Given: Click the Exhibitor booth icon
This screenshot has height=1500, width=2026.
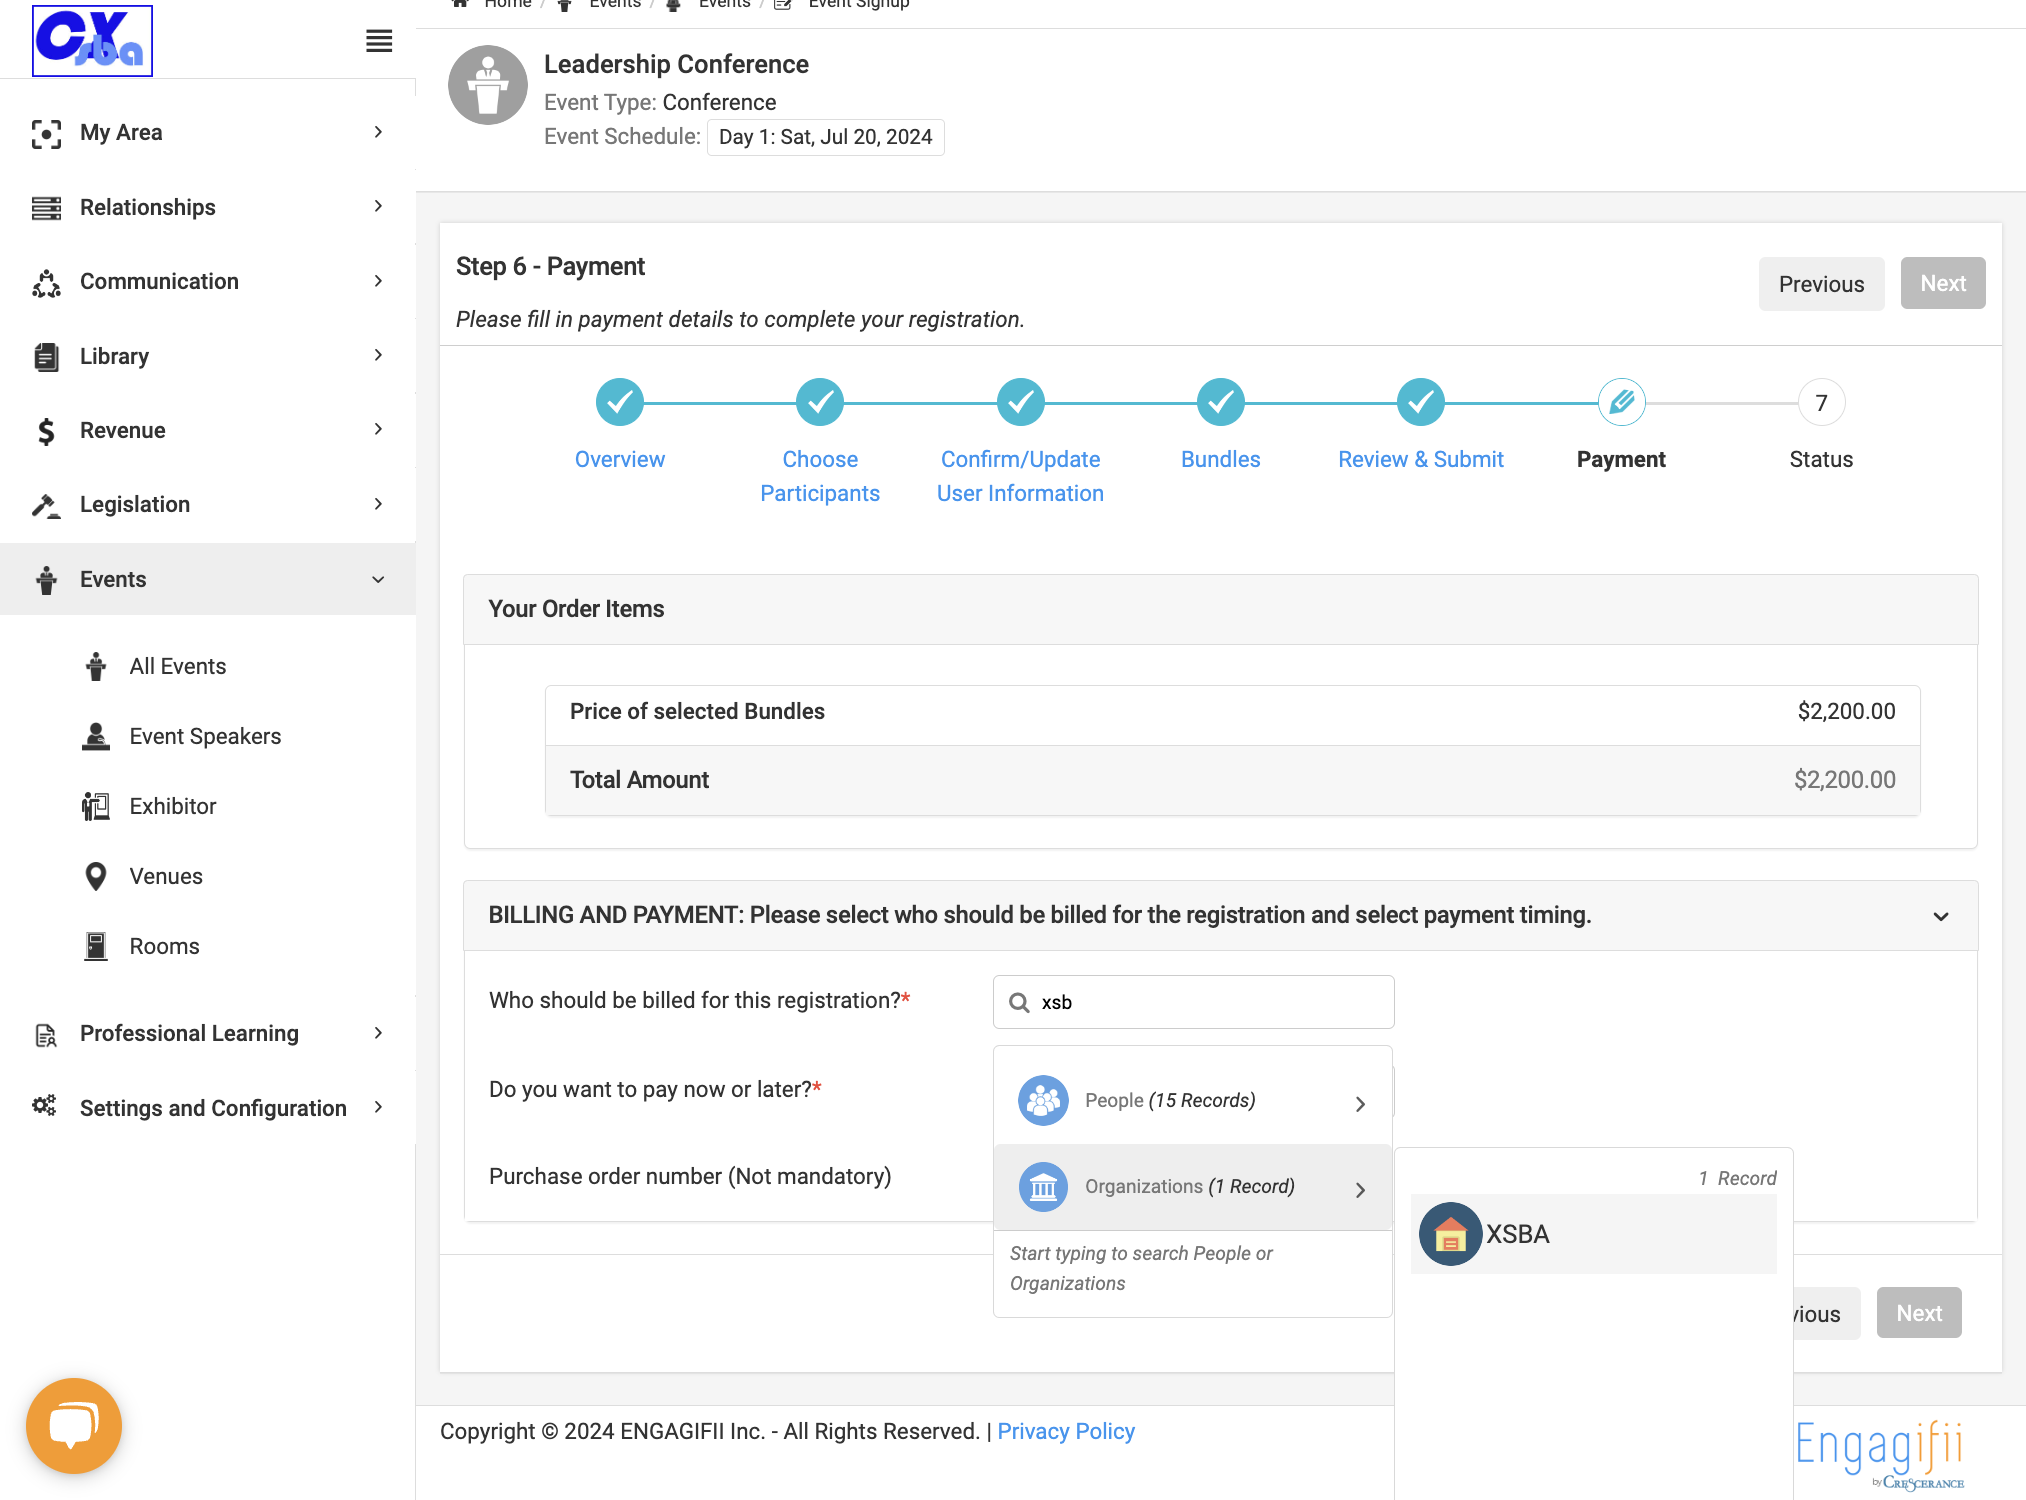Looking at the screenshot, I should (x=96, y=806).
